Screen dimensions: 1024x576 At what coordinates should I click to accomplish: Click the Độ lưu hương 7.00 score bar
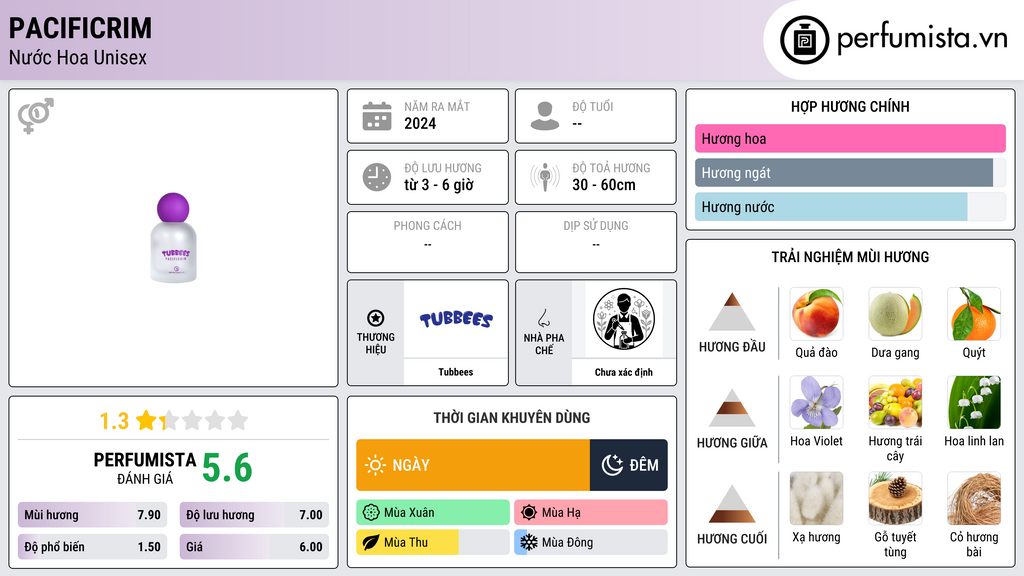tap(254, 515)
